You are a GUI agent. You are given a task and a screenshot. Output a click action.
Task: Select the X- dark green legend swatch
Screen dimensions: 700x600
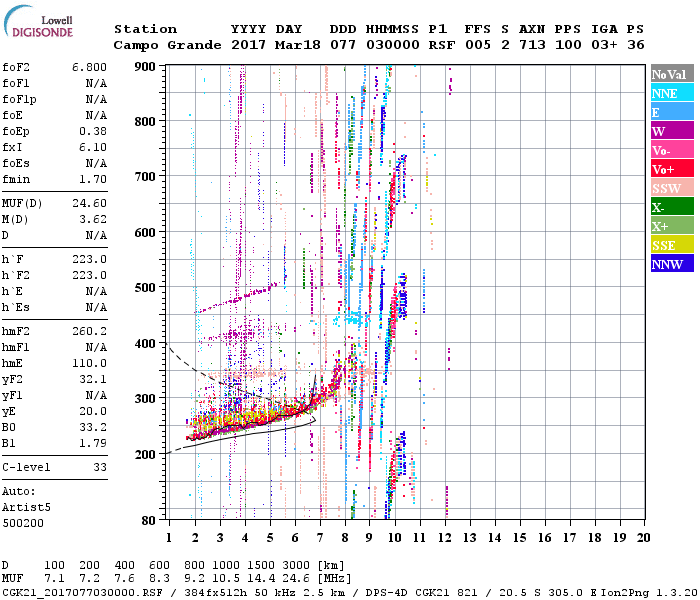click(x=672, y=207)
